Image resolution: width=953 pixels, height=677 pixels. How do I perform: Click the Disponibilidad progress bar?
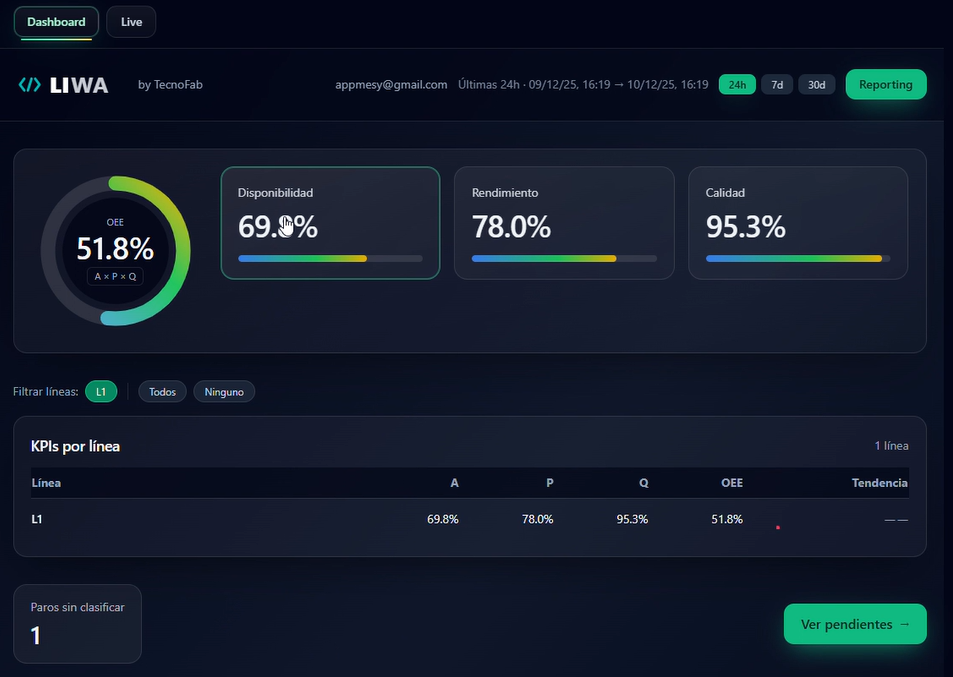[330, 259]
